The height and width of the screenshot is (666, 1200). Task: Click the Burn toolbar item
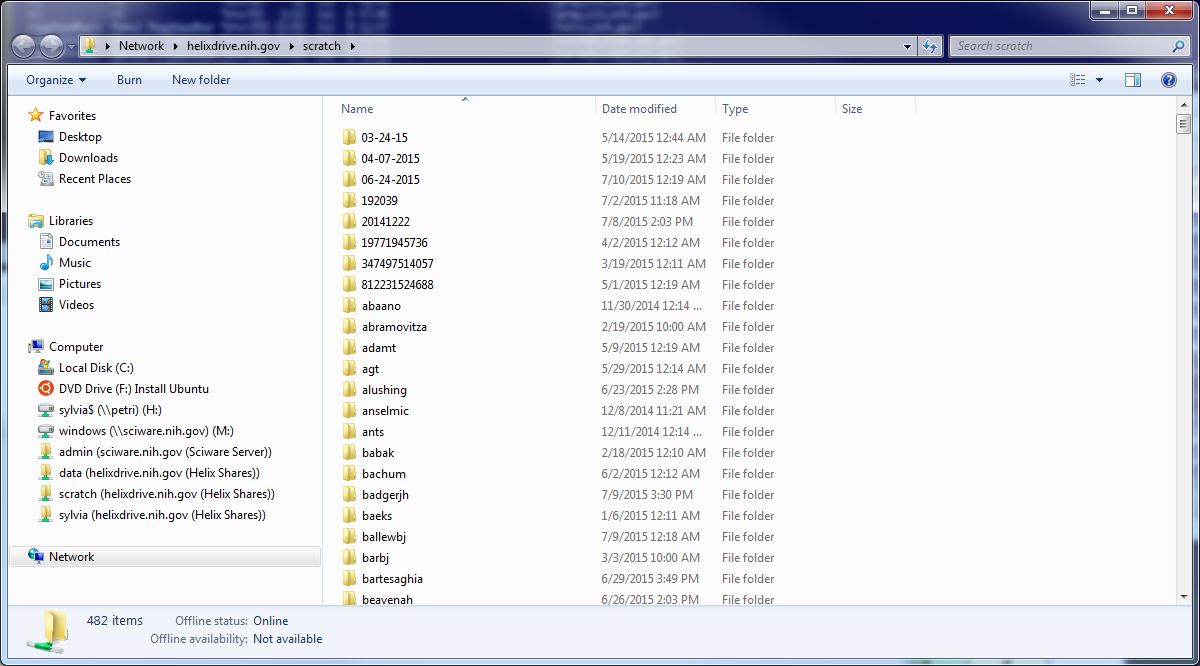(x=129, y=80)
